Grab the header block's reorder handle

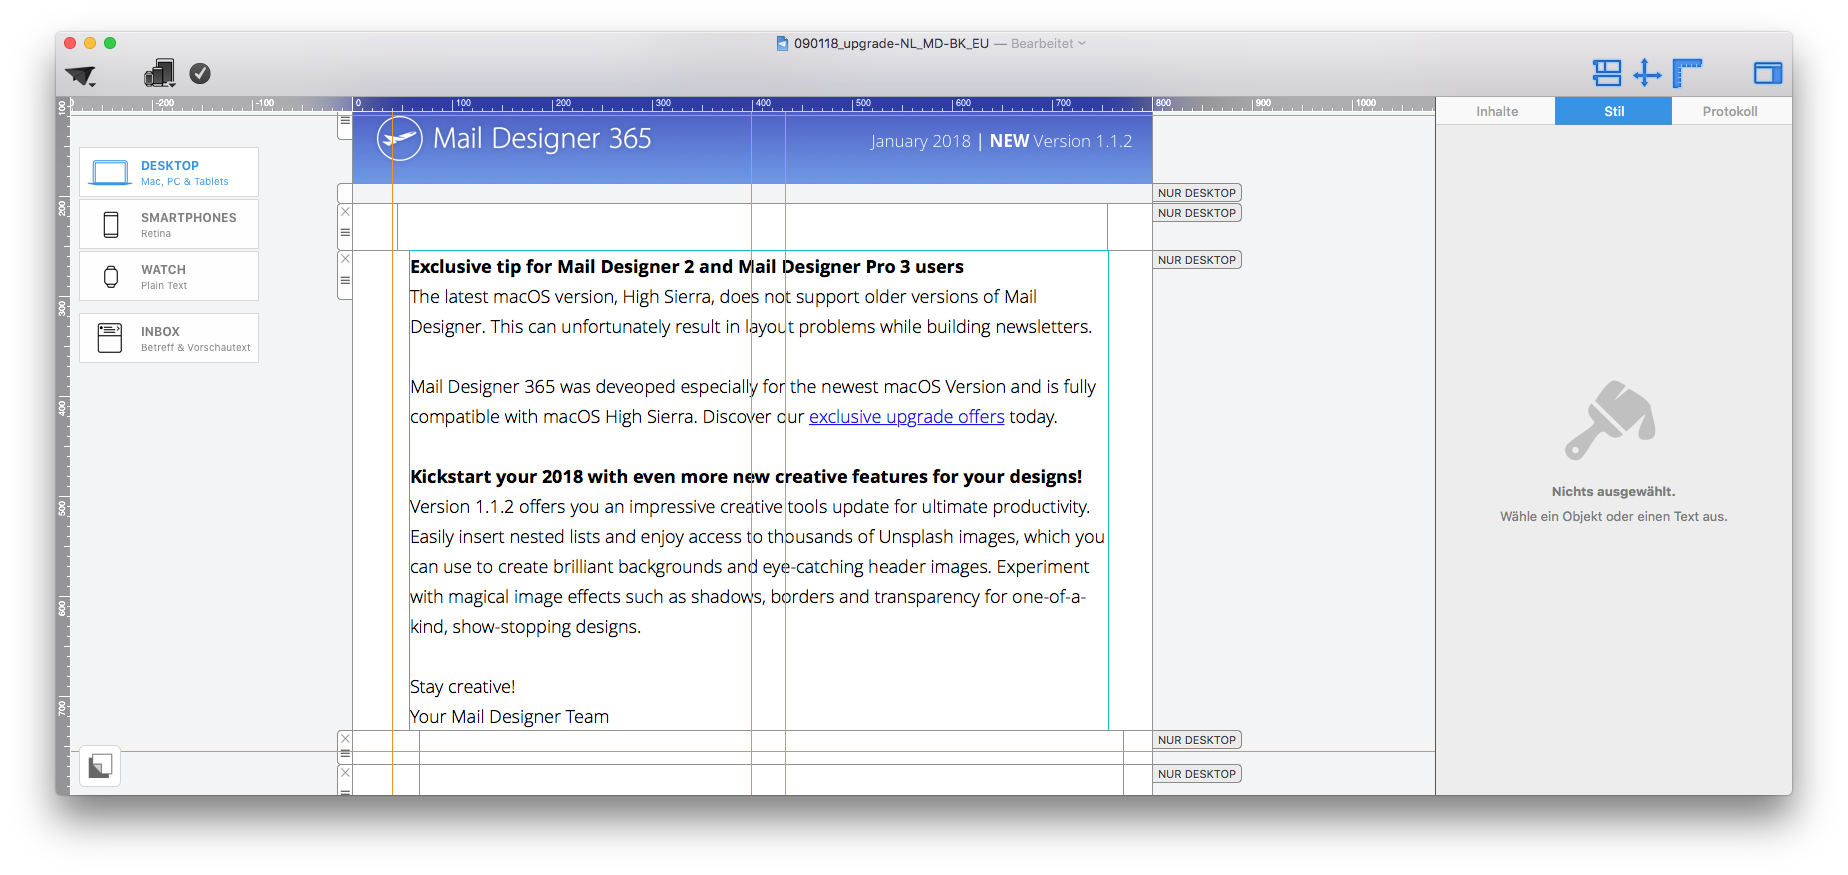(345, 121)
